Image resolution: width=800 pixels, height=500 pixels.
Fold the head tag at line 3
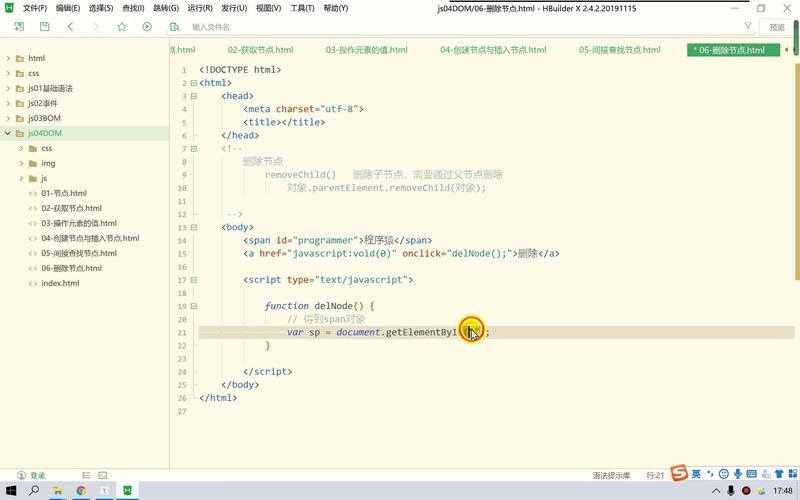(193, 96)
